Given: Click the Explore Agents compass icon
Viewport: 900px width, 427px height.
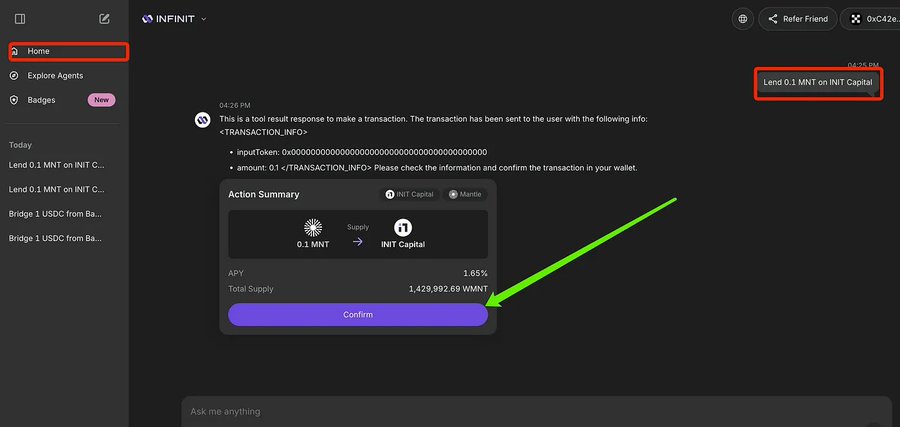Looking at the screenshot, I should click(x=14, y=76).
